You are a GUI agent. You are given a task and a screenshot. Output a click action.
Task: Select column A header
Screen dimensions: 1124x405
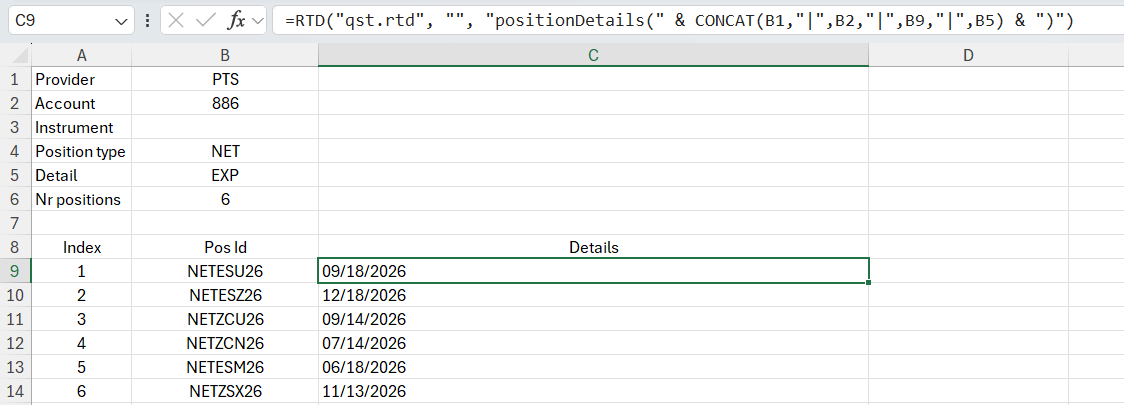coord(82,55)
